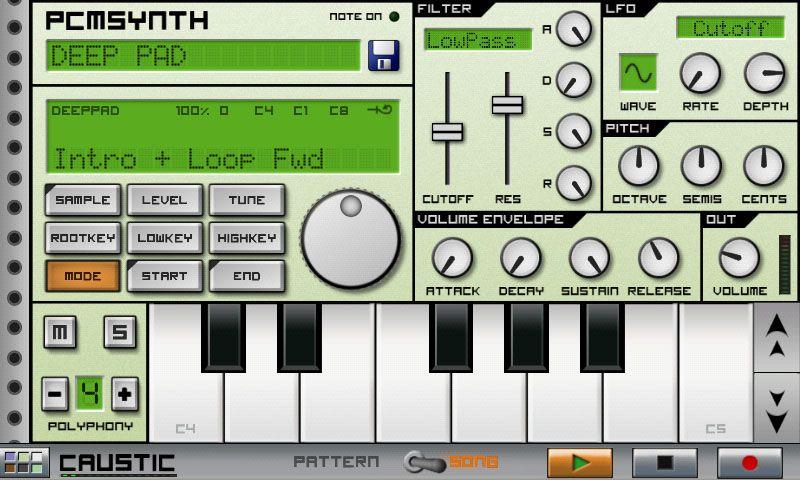This screenshot has width=800, height=480.
Task: Open the LFO Cutoff target selector
Action: pos(730,28)
